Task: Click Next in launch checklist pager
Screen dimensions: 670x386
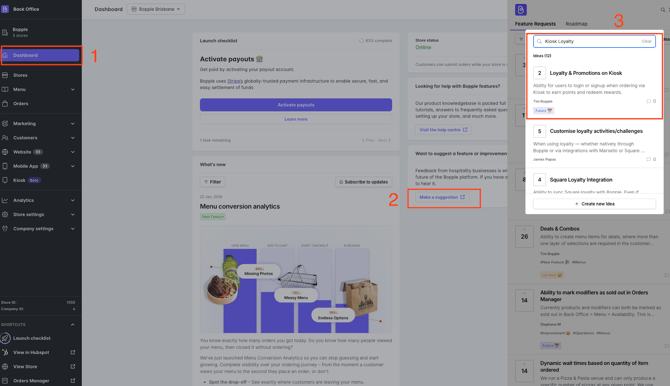Action: point(384,140)
